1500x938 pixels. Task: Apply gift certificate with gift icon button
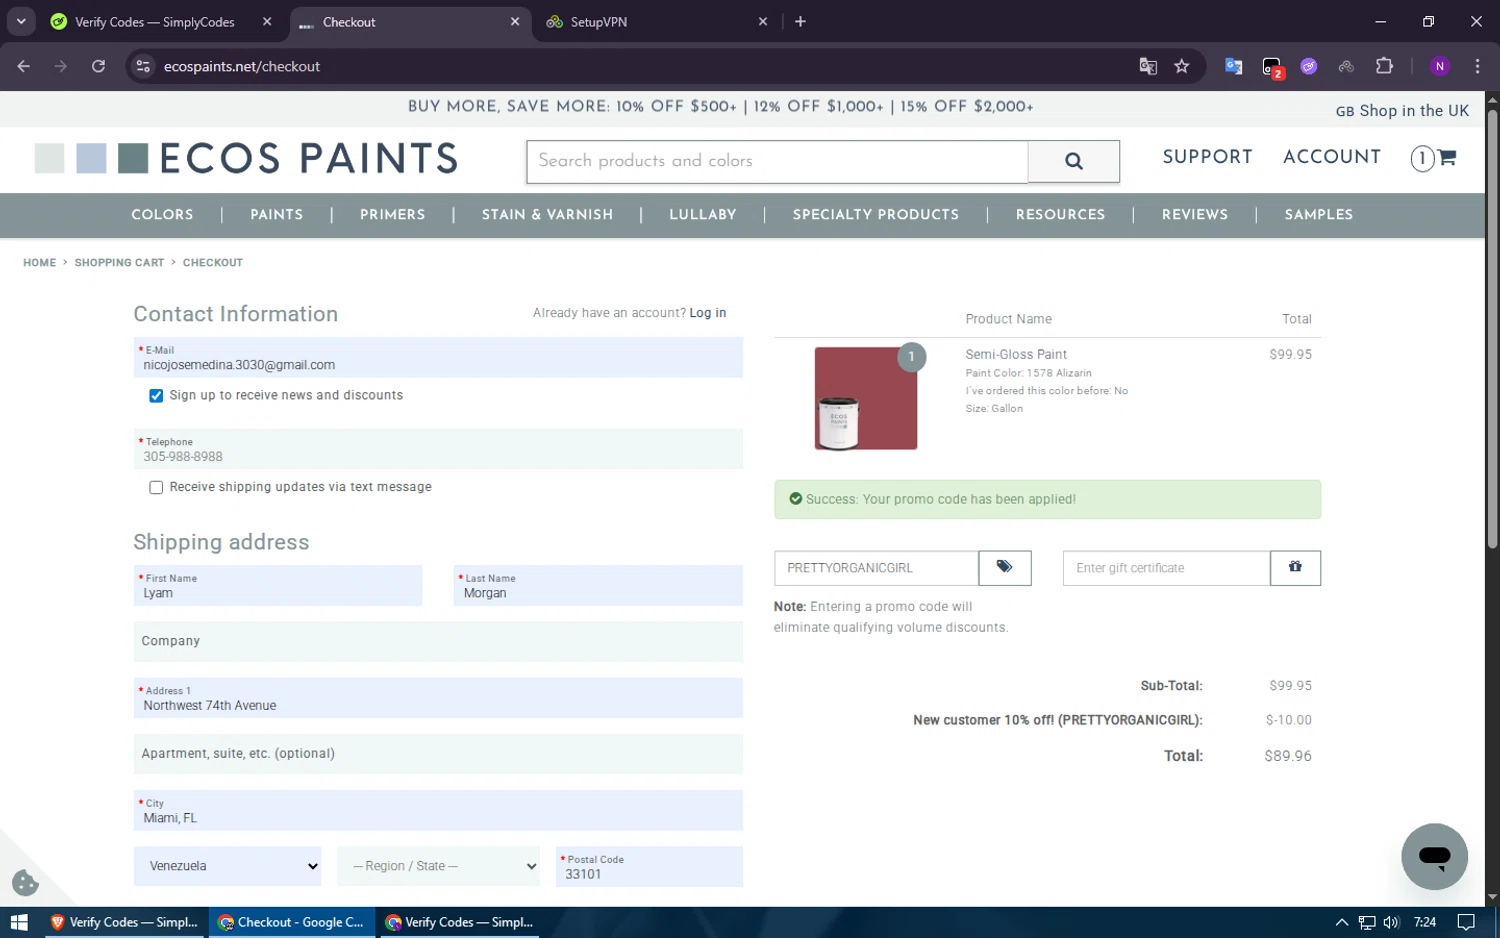coord(1295,568)
